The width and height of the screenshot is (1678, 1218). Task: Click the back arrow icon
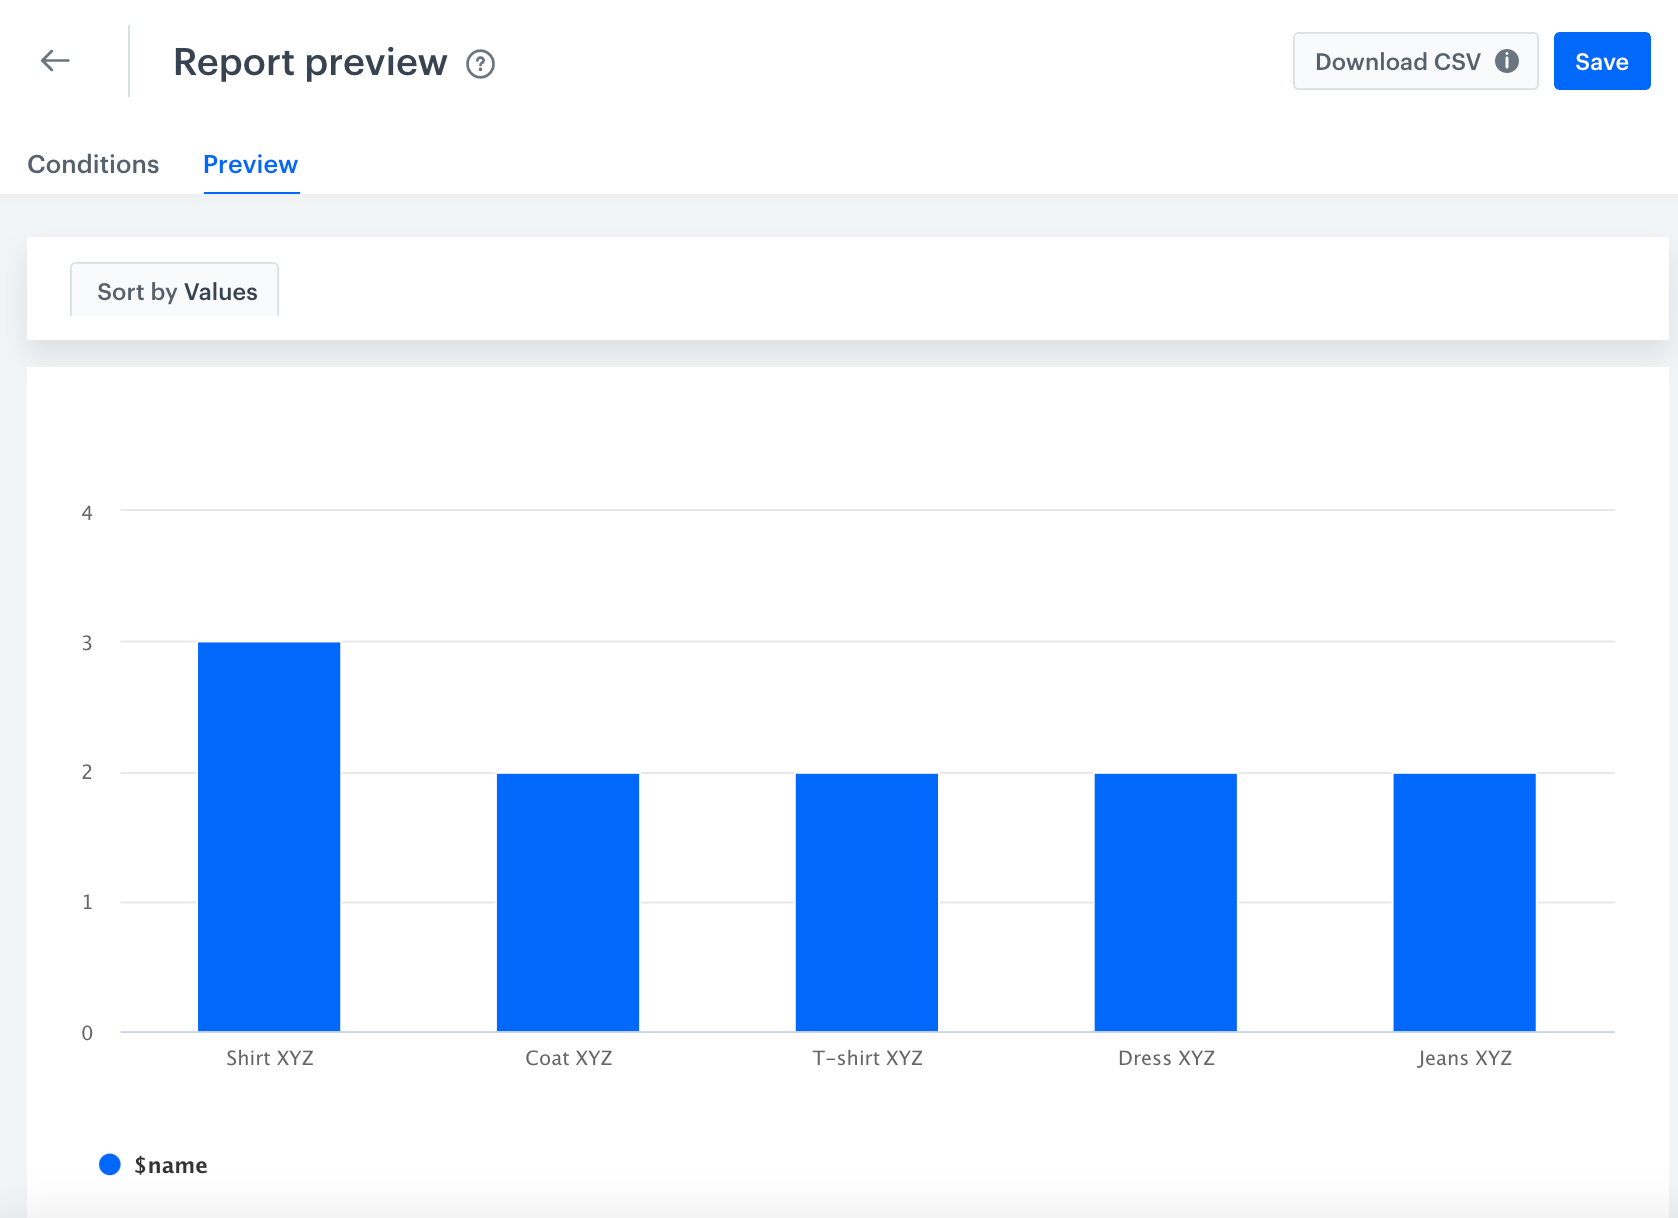[55, 61]
